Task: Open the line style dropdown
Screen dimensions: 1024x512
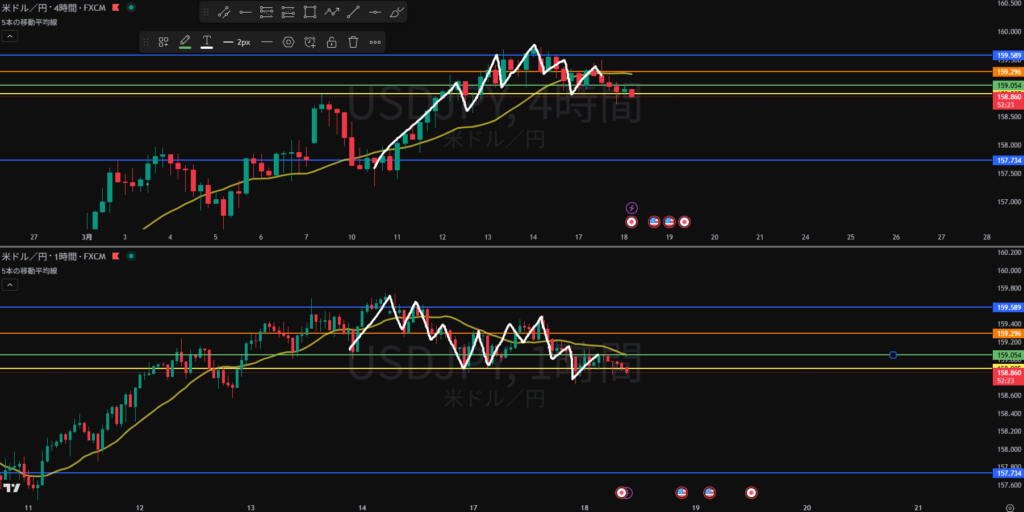Action: tap(266, 42)
